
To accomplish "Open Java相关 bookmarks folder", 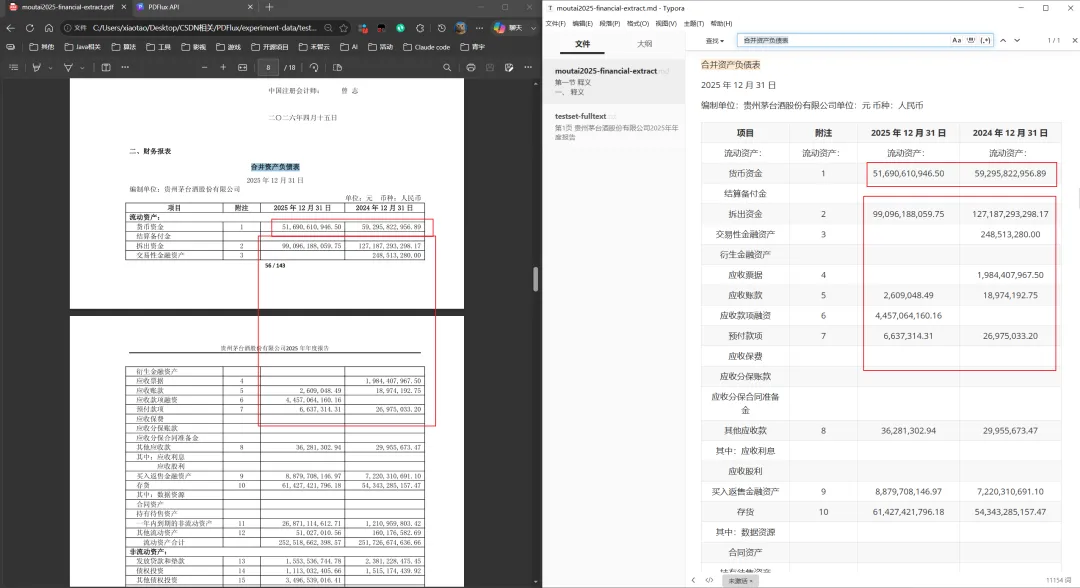I will [x=82, y=48].
